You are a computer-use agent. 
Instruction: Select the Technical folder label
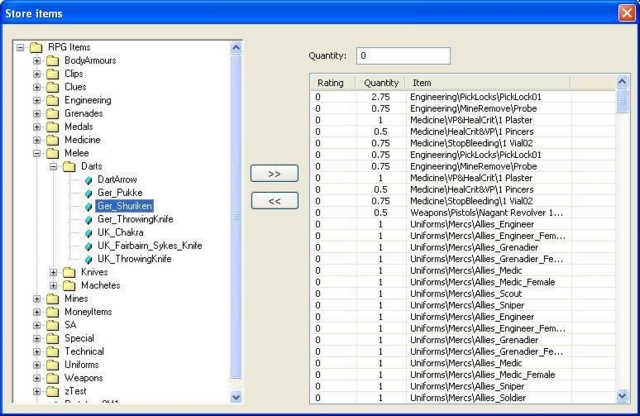[84, 351]
